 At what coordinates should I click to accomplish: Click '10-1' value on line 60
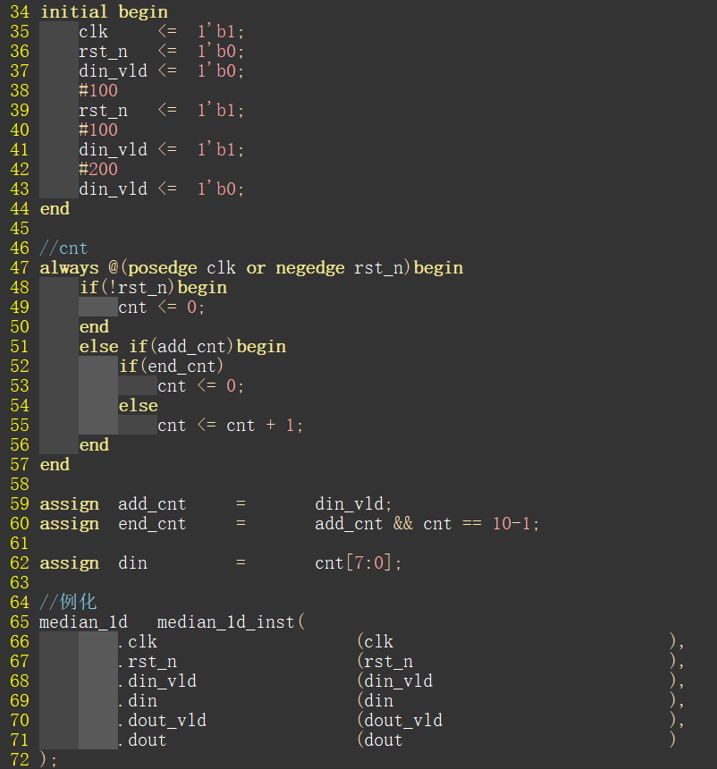click(x=512, y=524)
